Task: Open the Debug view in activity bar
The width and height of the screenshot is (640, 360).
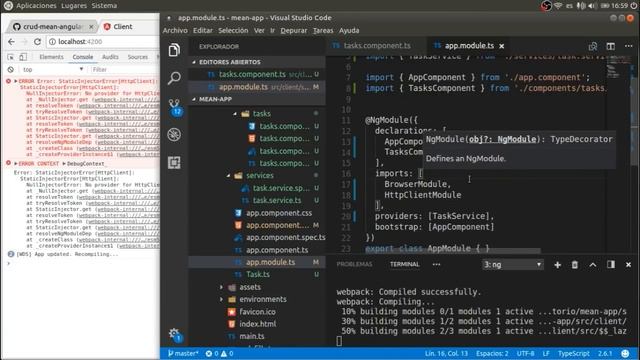Action: point(174,134)
